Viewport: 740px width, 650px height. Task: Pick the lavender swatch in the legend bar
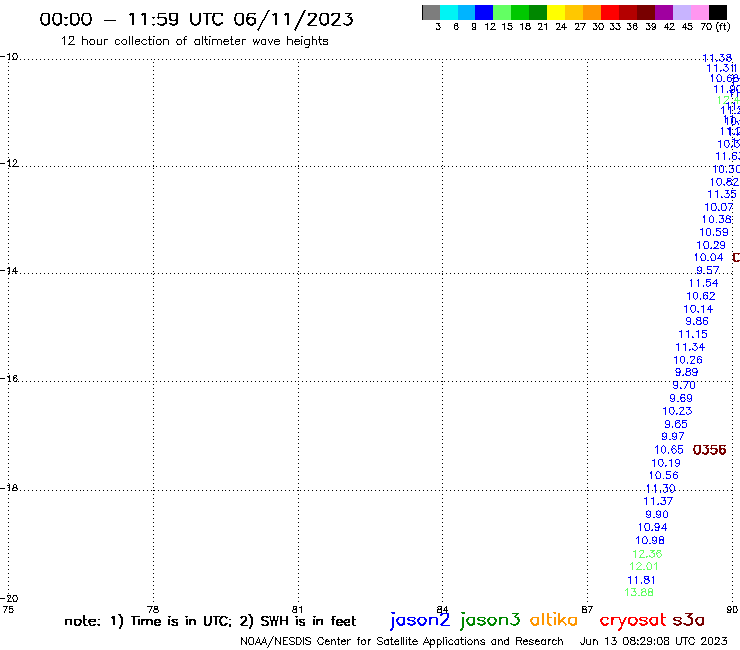point(682,12)
